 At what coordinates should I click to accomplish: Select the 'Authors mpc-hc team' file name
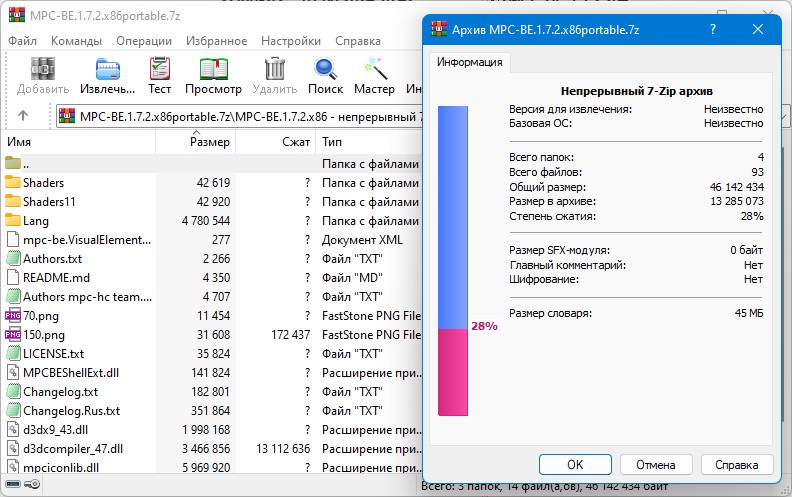(x=87, y=296)
